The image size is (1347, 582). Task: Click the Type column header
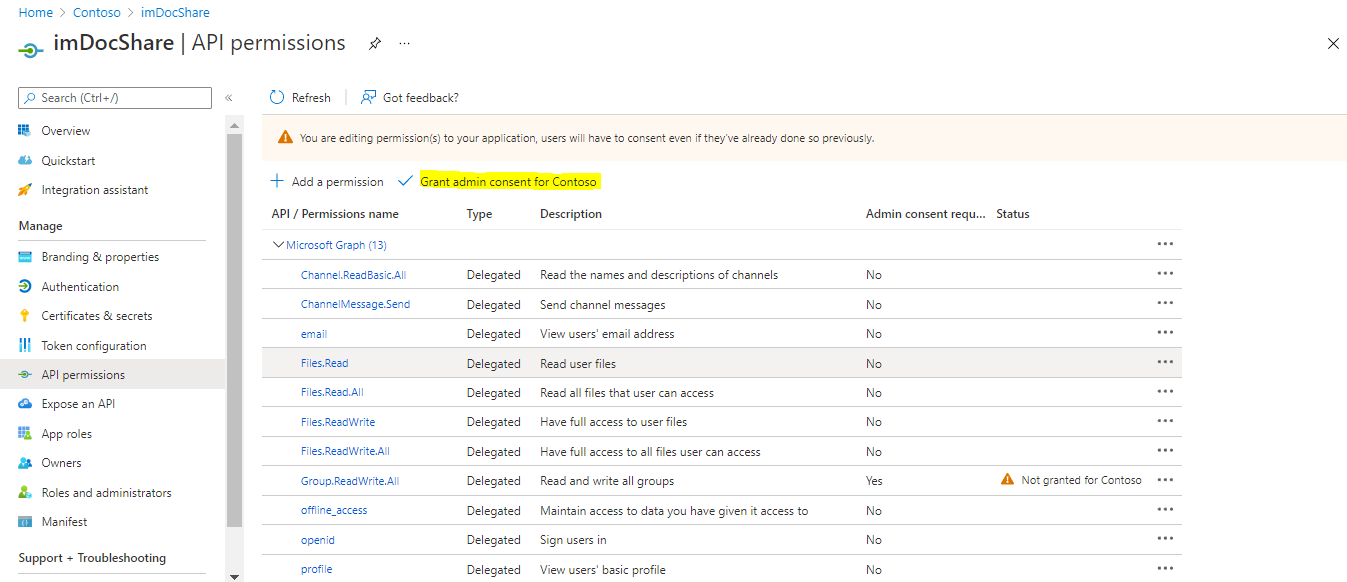[x=480, y=214]
